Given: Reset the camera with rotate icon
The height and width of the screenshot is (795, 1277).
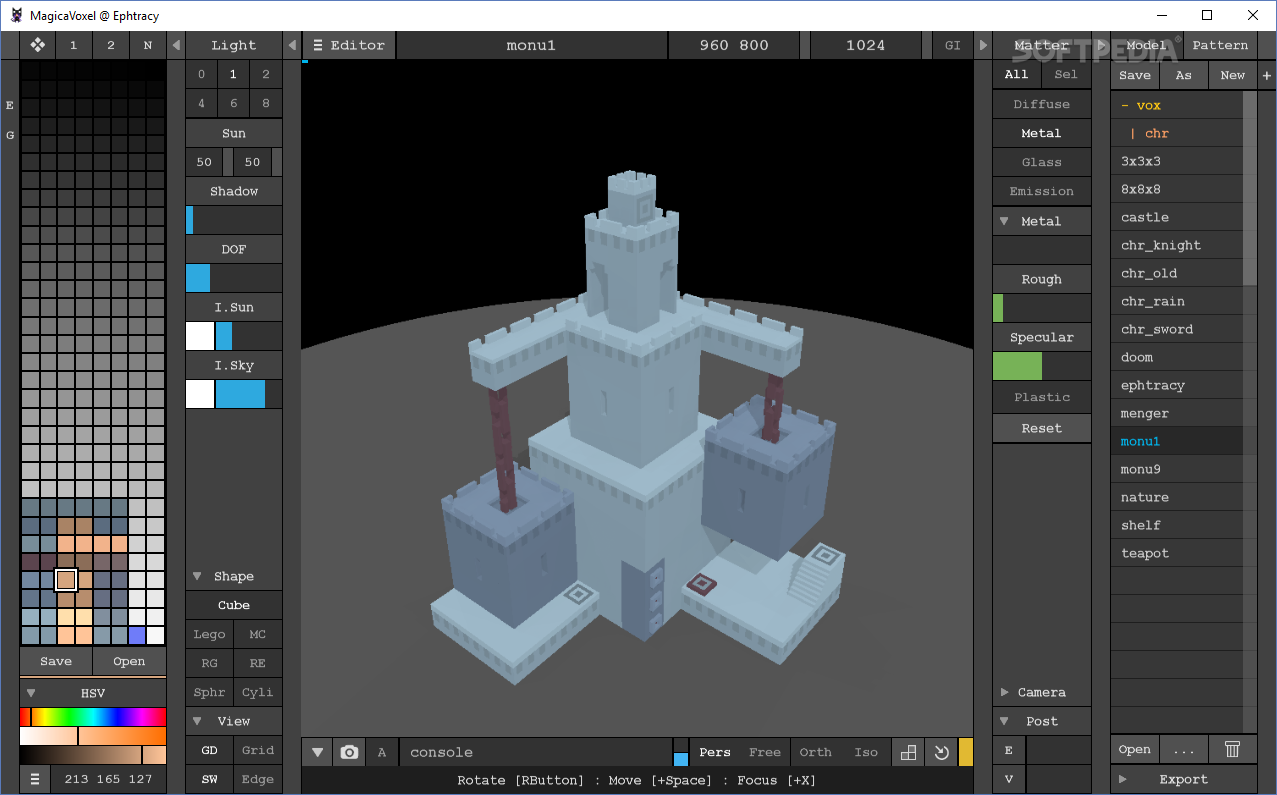Looking at the screenshot, I should [x=941, y=752].
